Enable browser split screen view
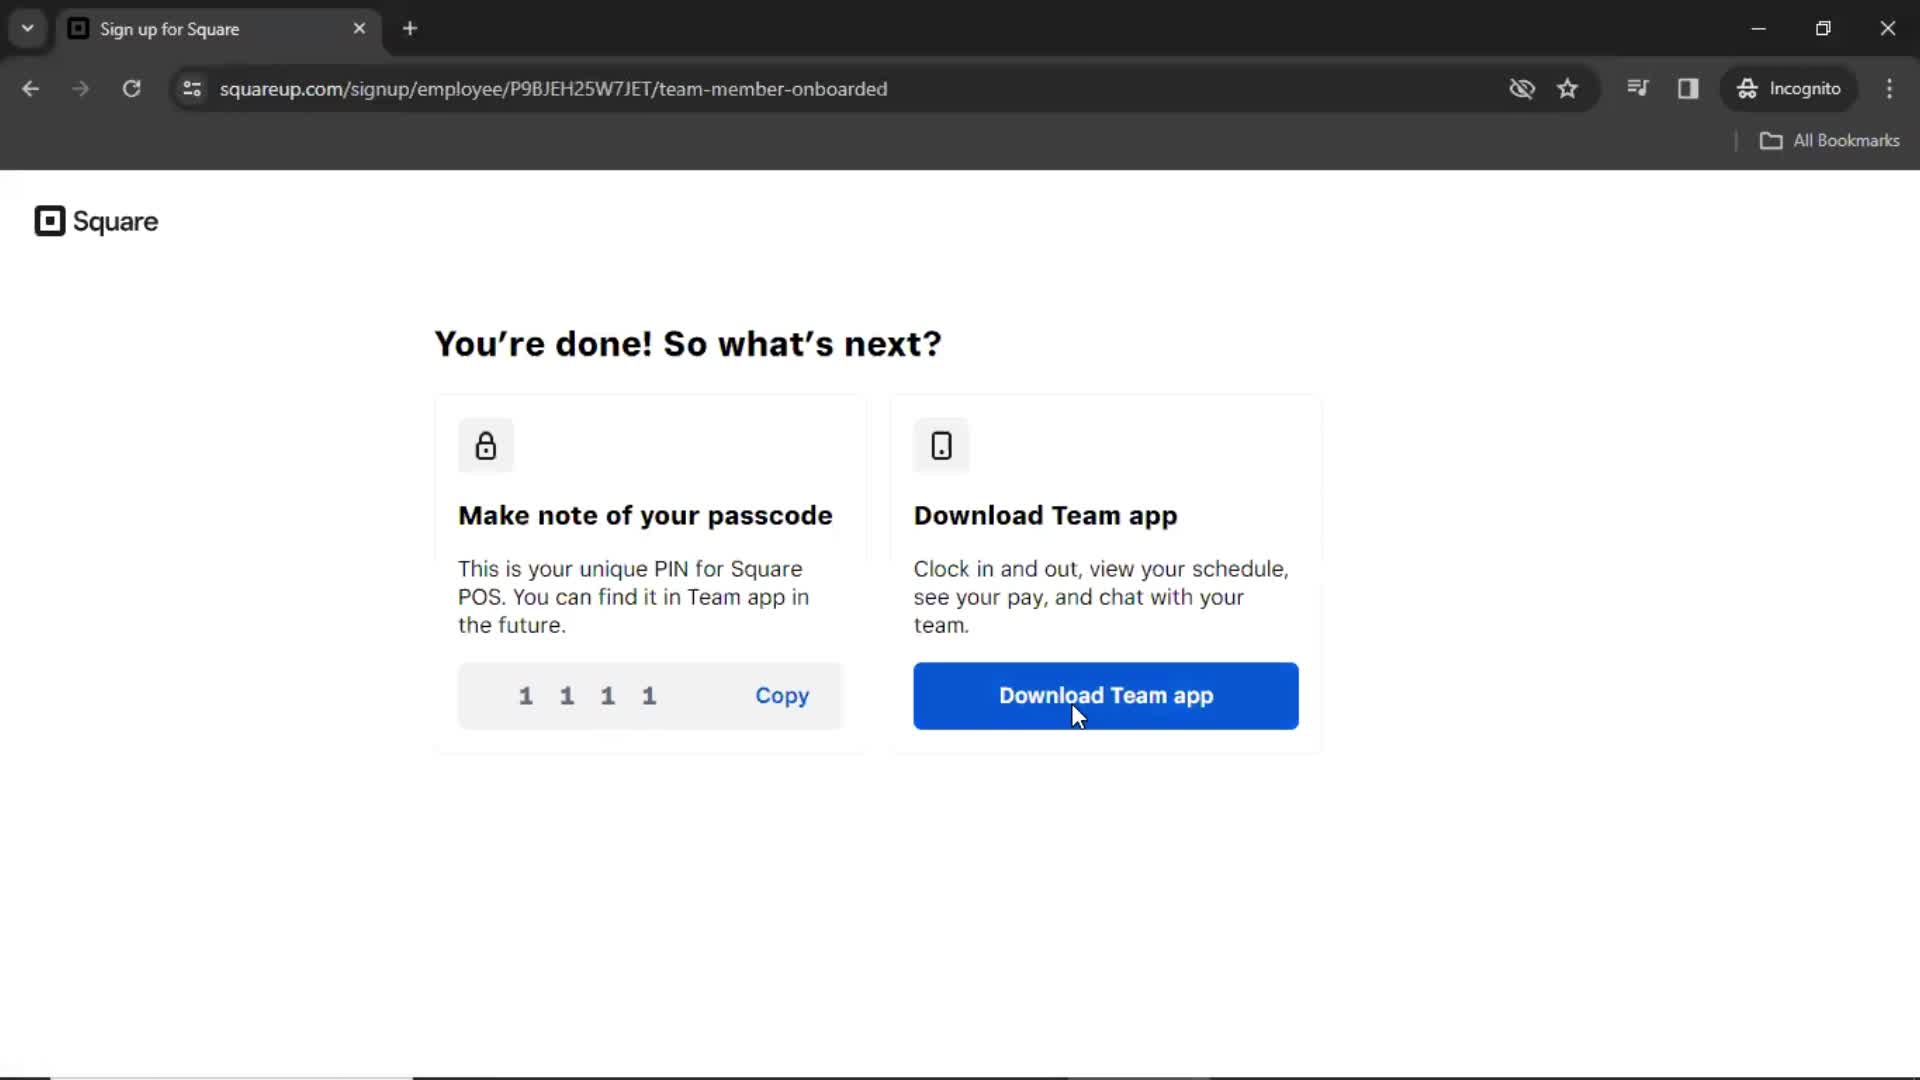Image resolution: width=1920 pixels, height=1080 pixels. click(x=1688, y=88)
